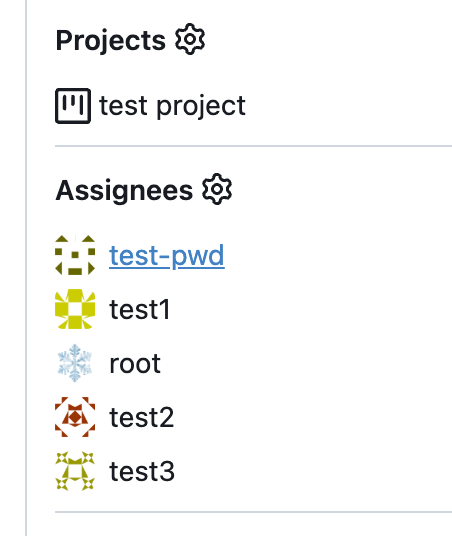Image resolution: width=452 pixels, height=536 pixels.
Task: Open the test project link
Action: coord(172,106)
